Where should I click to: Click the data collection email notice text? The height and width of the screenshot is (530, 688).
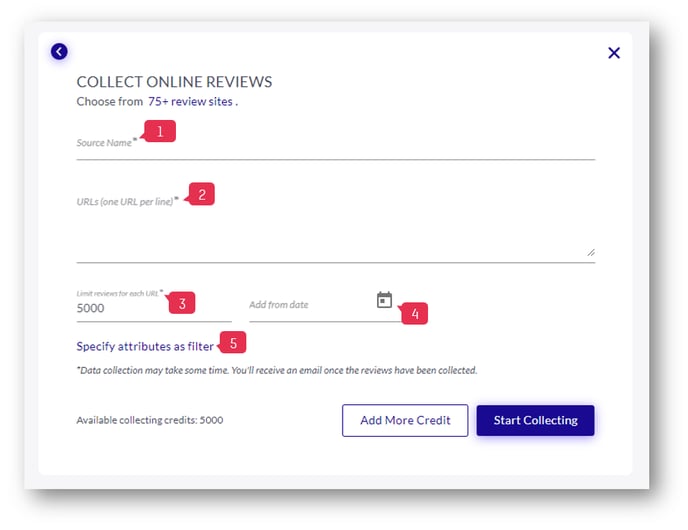pos(276,370)
